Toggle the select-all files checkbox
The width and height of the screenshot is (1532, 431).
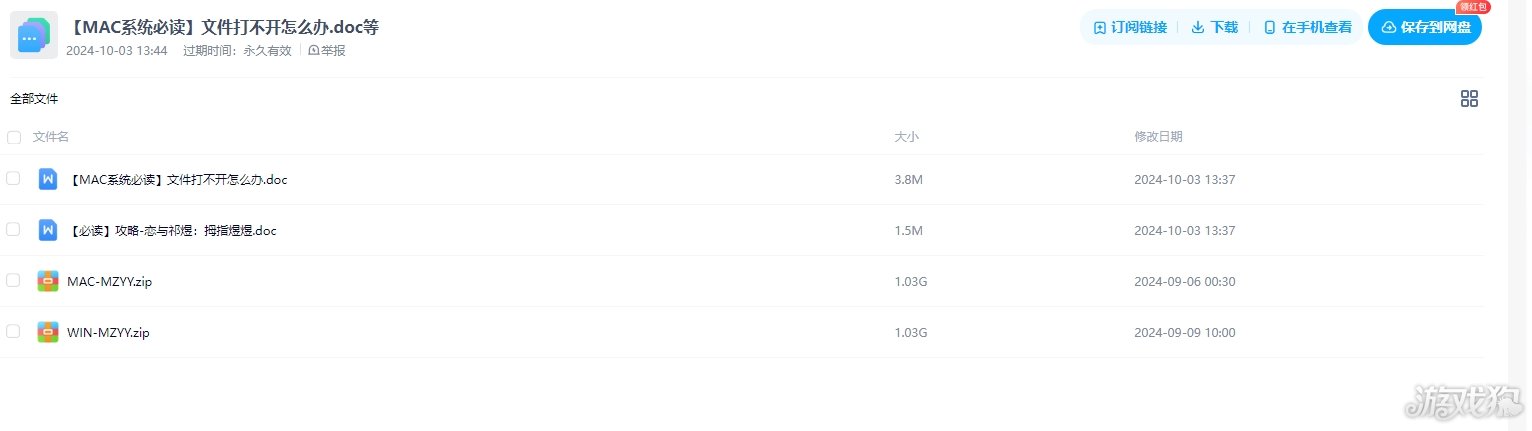coord(14,137)
